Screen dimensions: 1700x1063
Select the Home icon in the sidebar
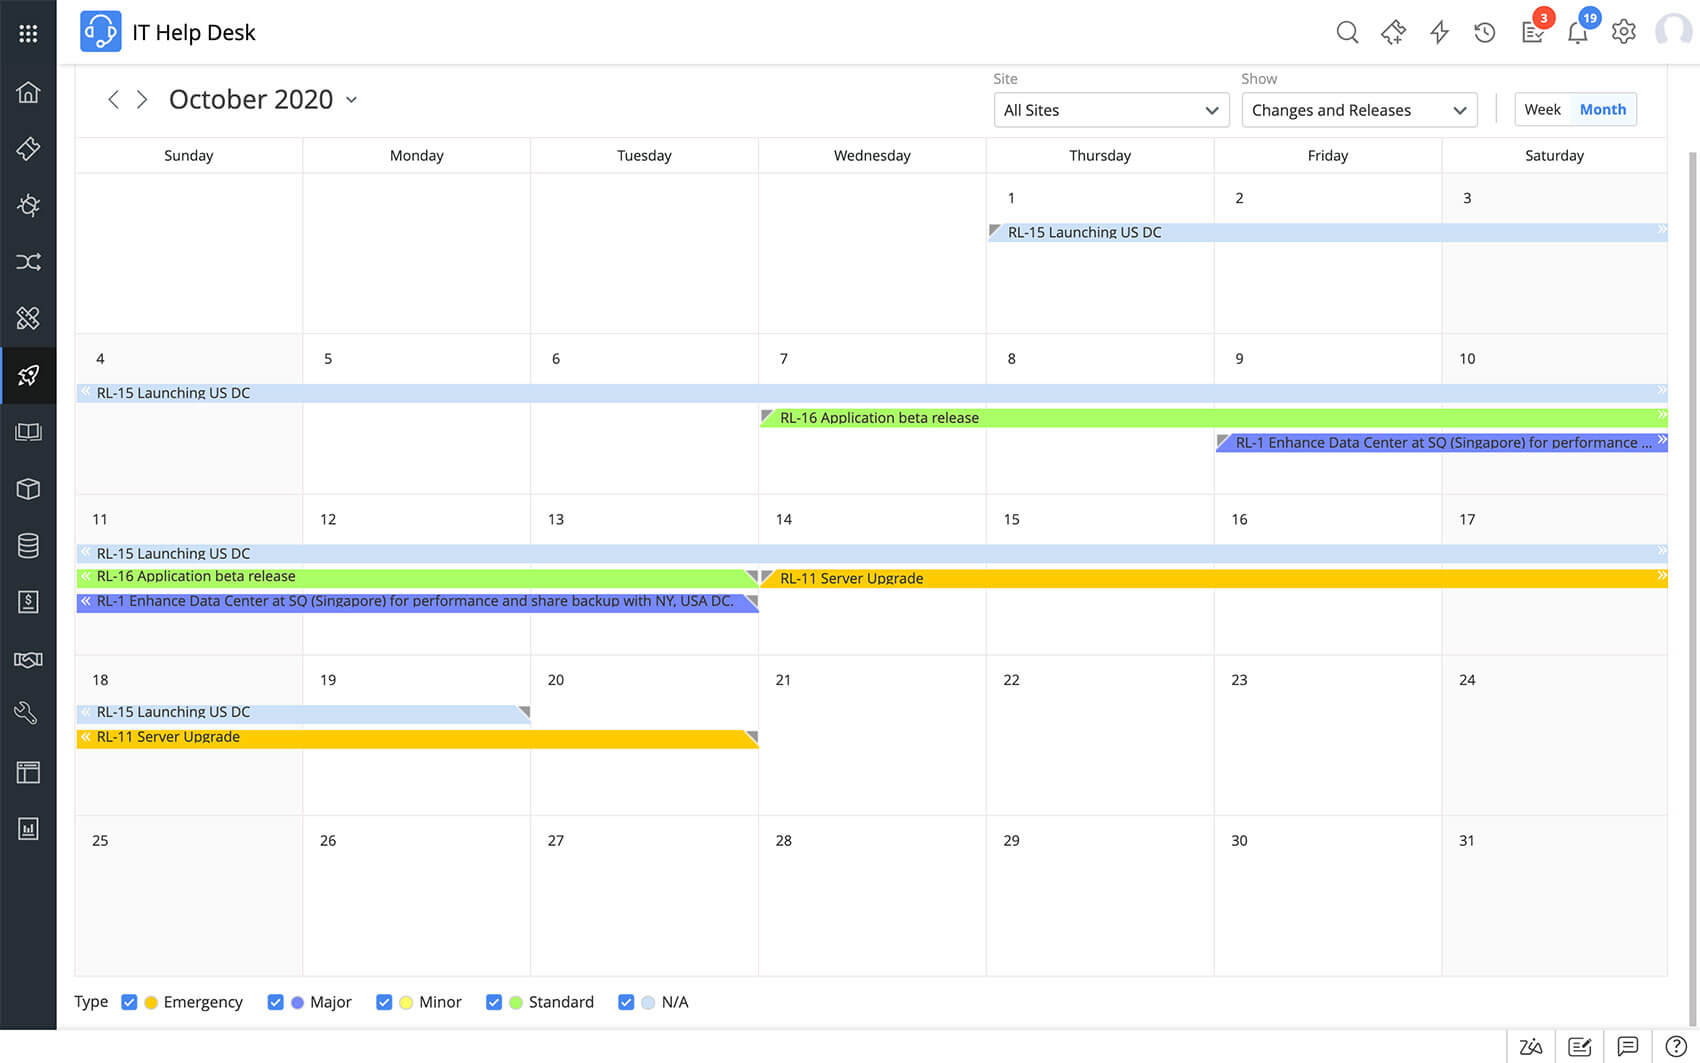click(x=29, y=92)
